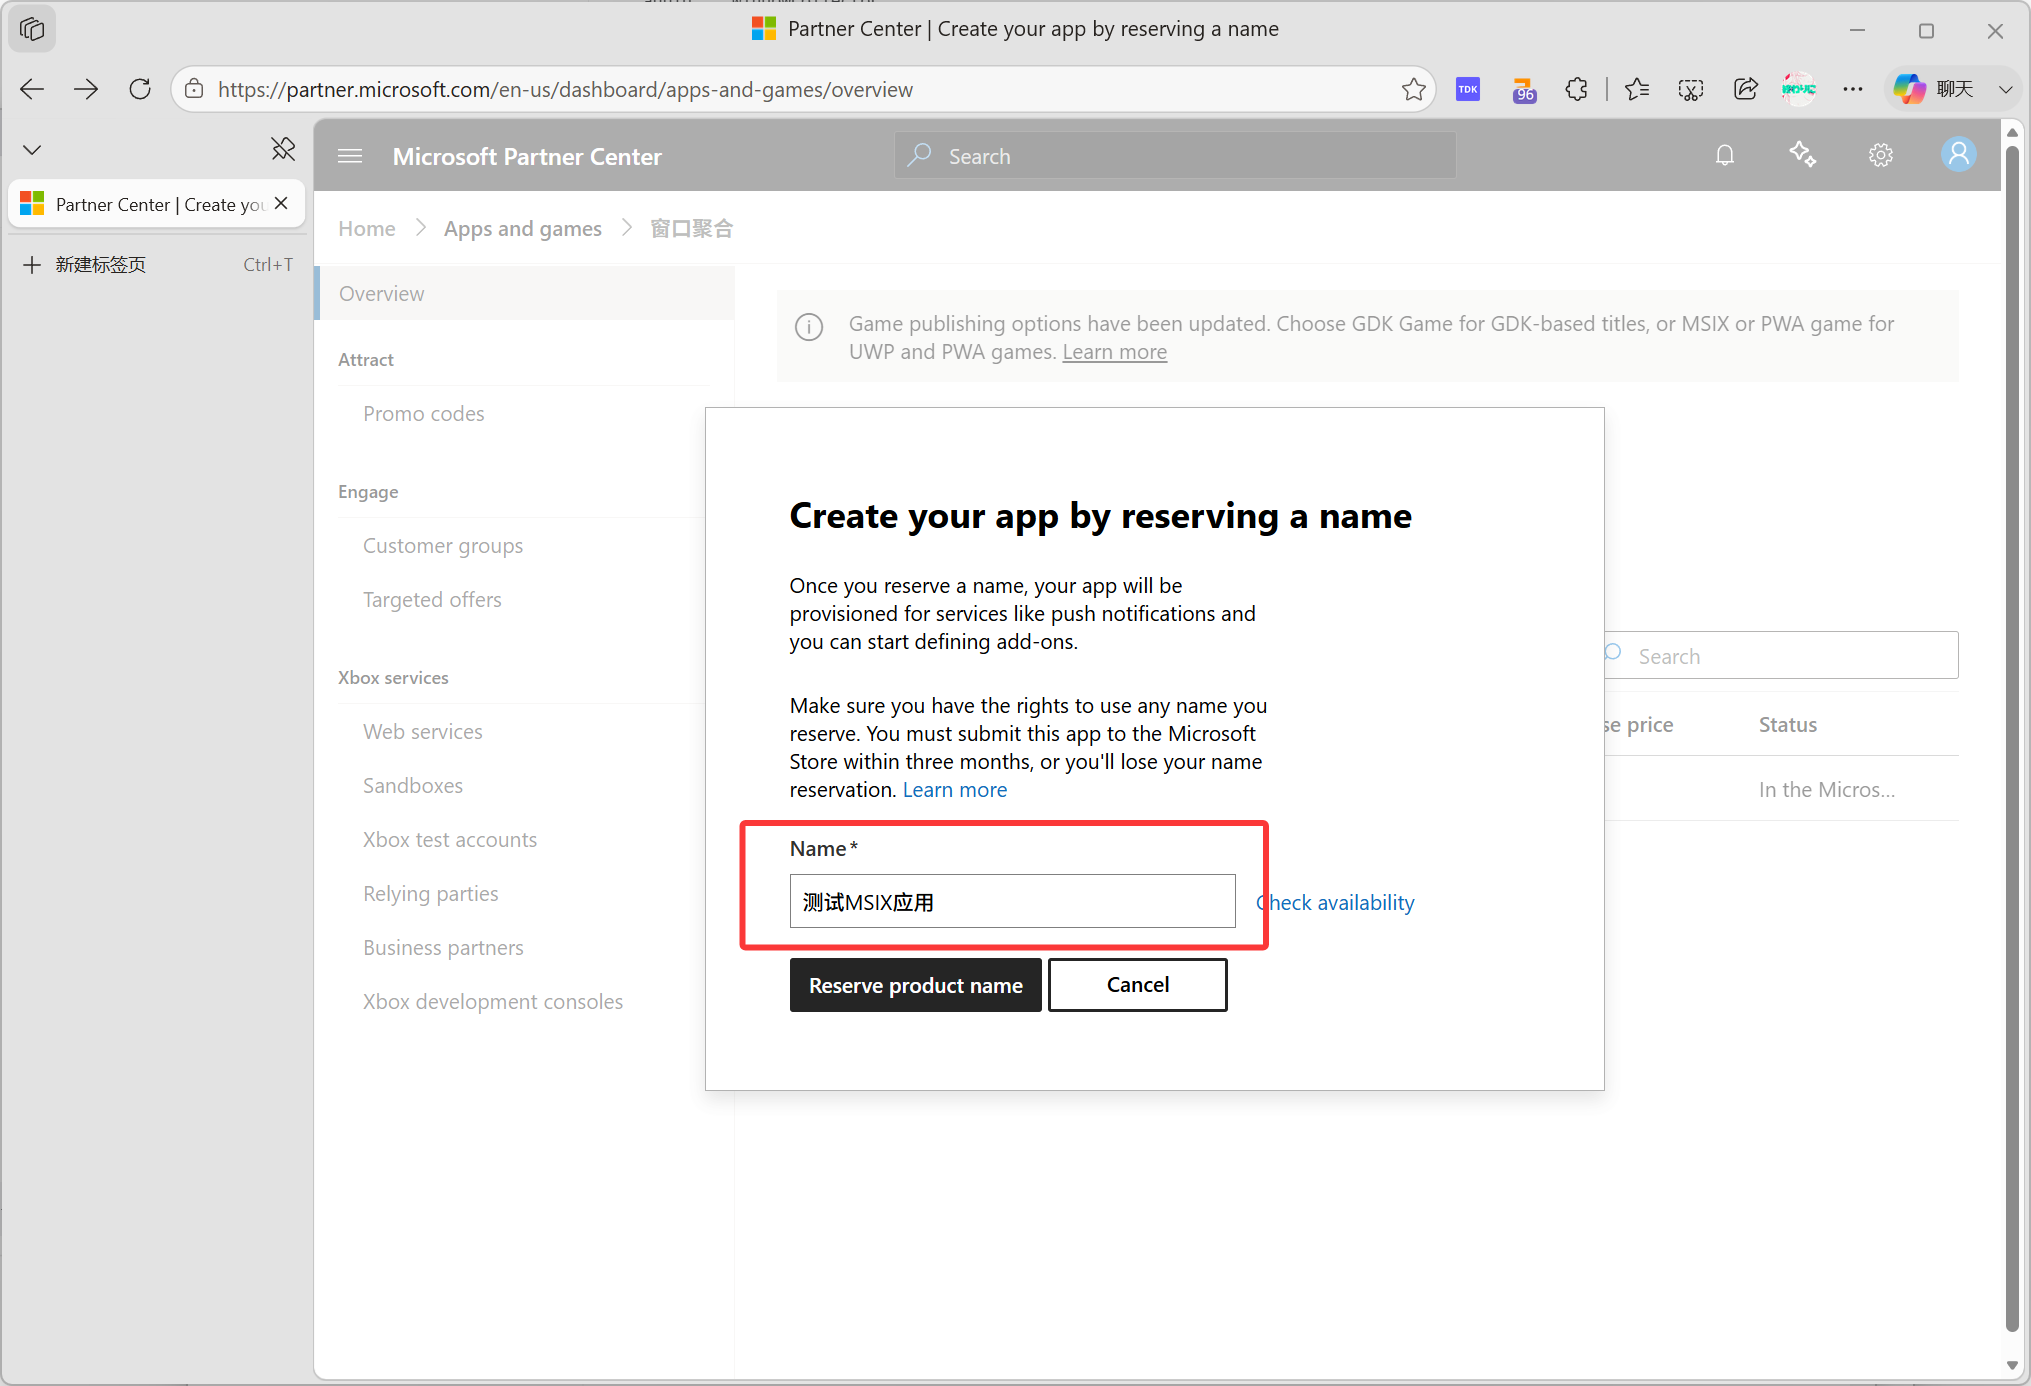Click the Name input field

pyautogui.click(x=1012, y=901)
